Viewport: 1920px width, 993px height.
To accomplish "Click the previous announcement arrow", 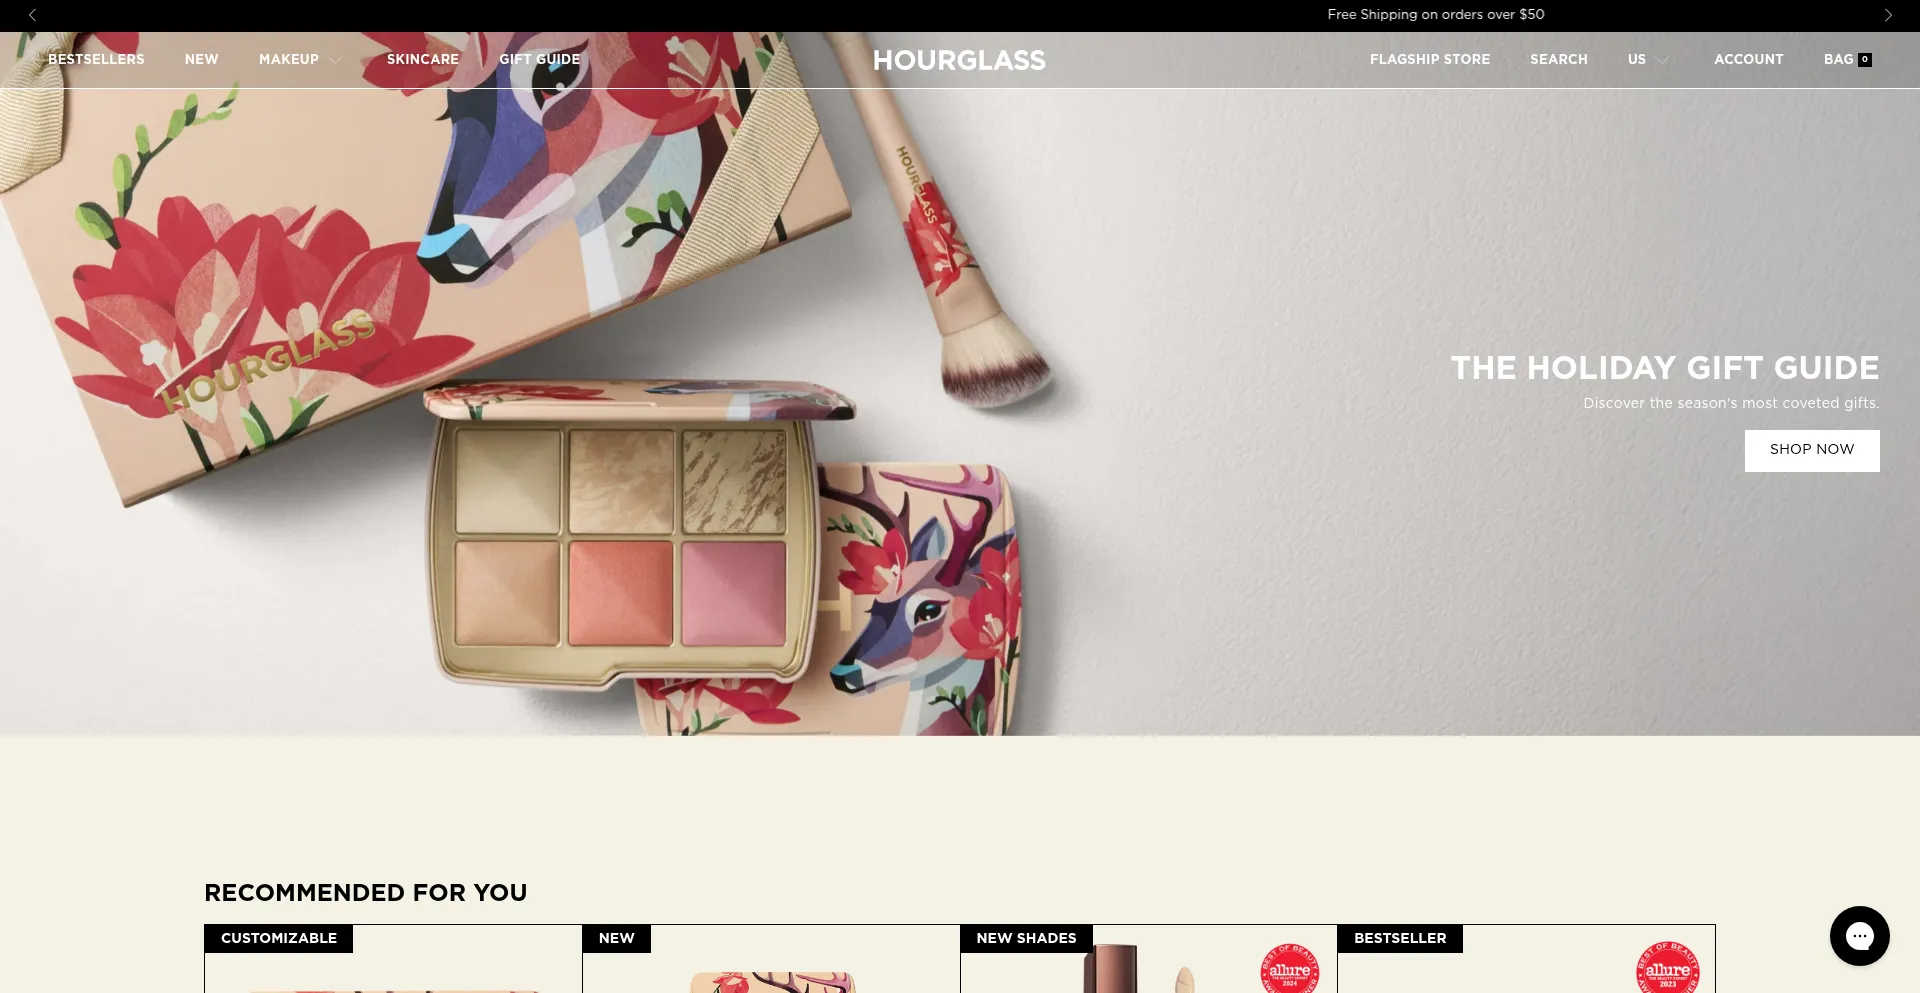I will tap(32, 15).
